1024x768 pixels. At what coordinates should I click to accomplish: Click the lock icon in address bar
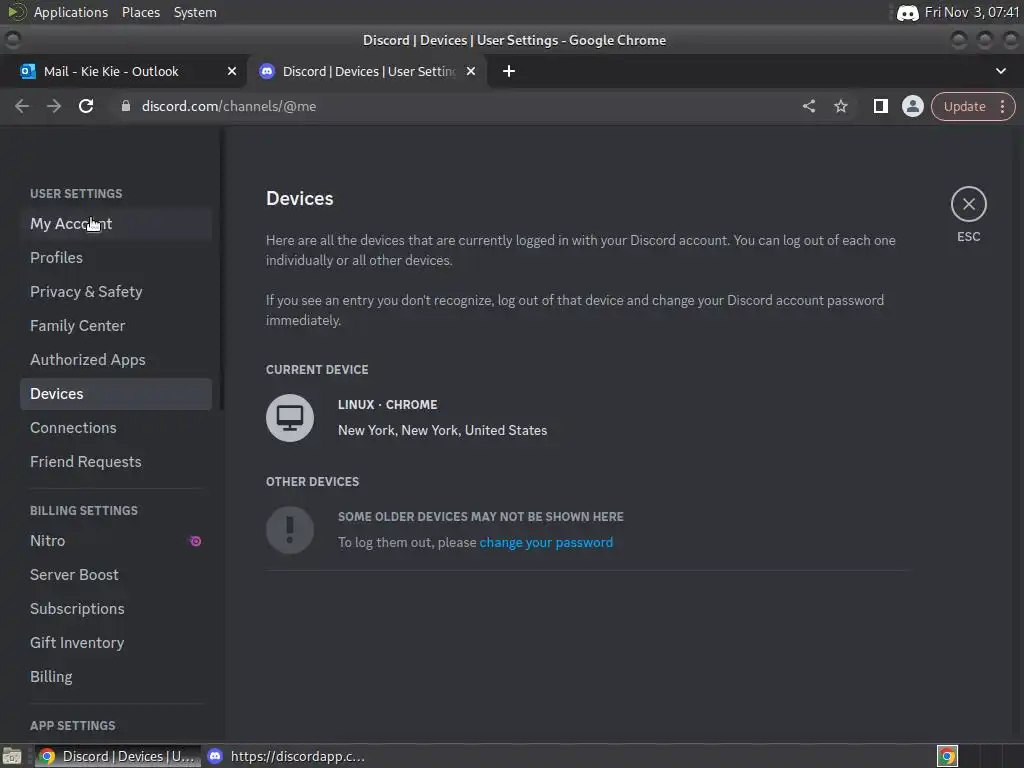tap(126, 106)
